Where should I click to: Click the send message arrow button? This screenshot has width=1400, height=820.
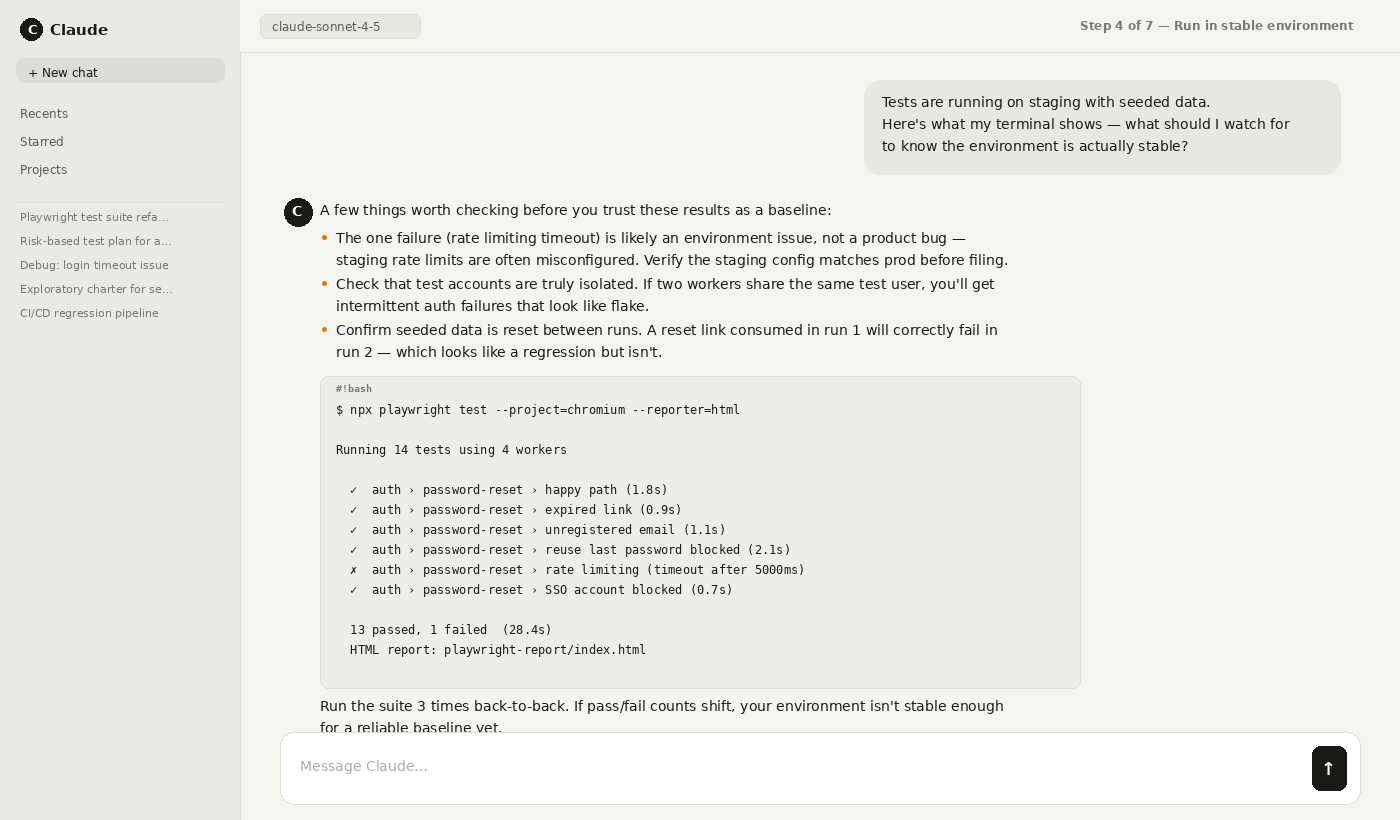pos(1329,768)
